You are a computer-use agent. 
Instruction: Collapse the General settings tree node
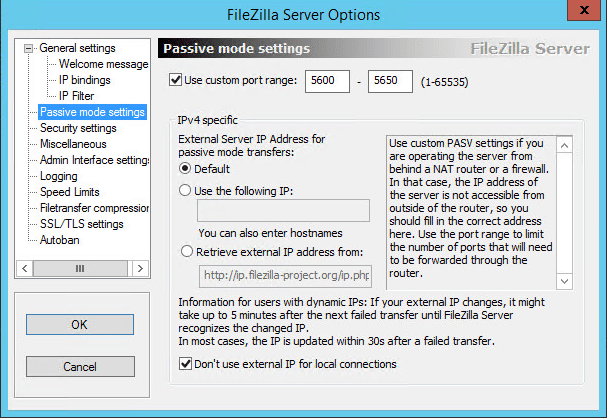point(29,48)
